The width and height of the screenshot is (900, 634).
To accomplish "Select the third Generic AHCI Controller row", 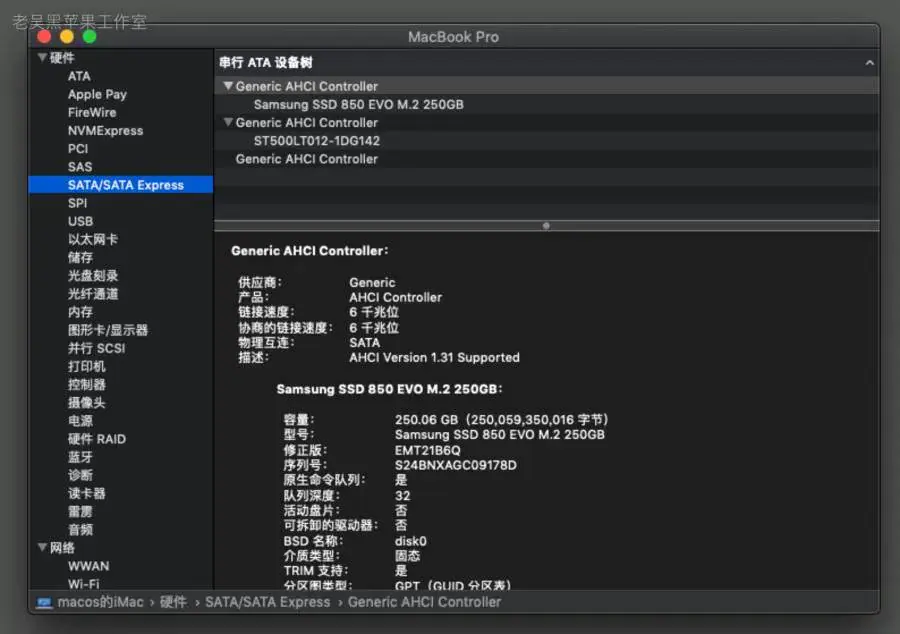I will point(546,159).
